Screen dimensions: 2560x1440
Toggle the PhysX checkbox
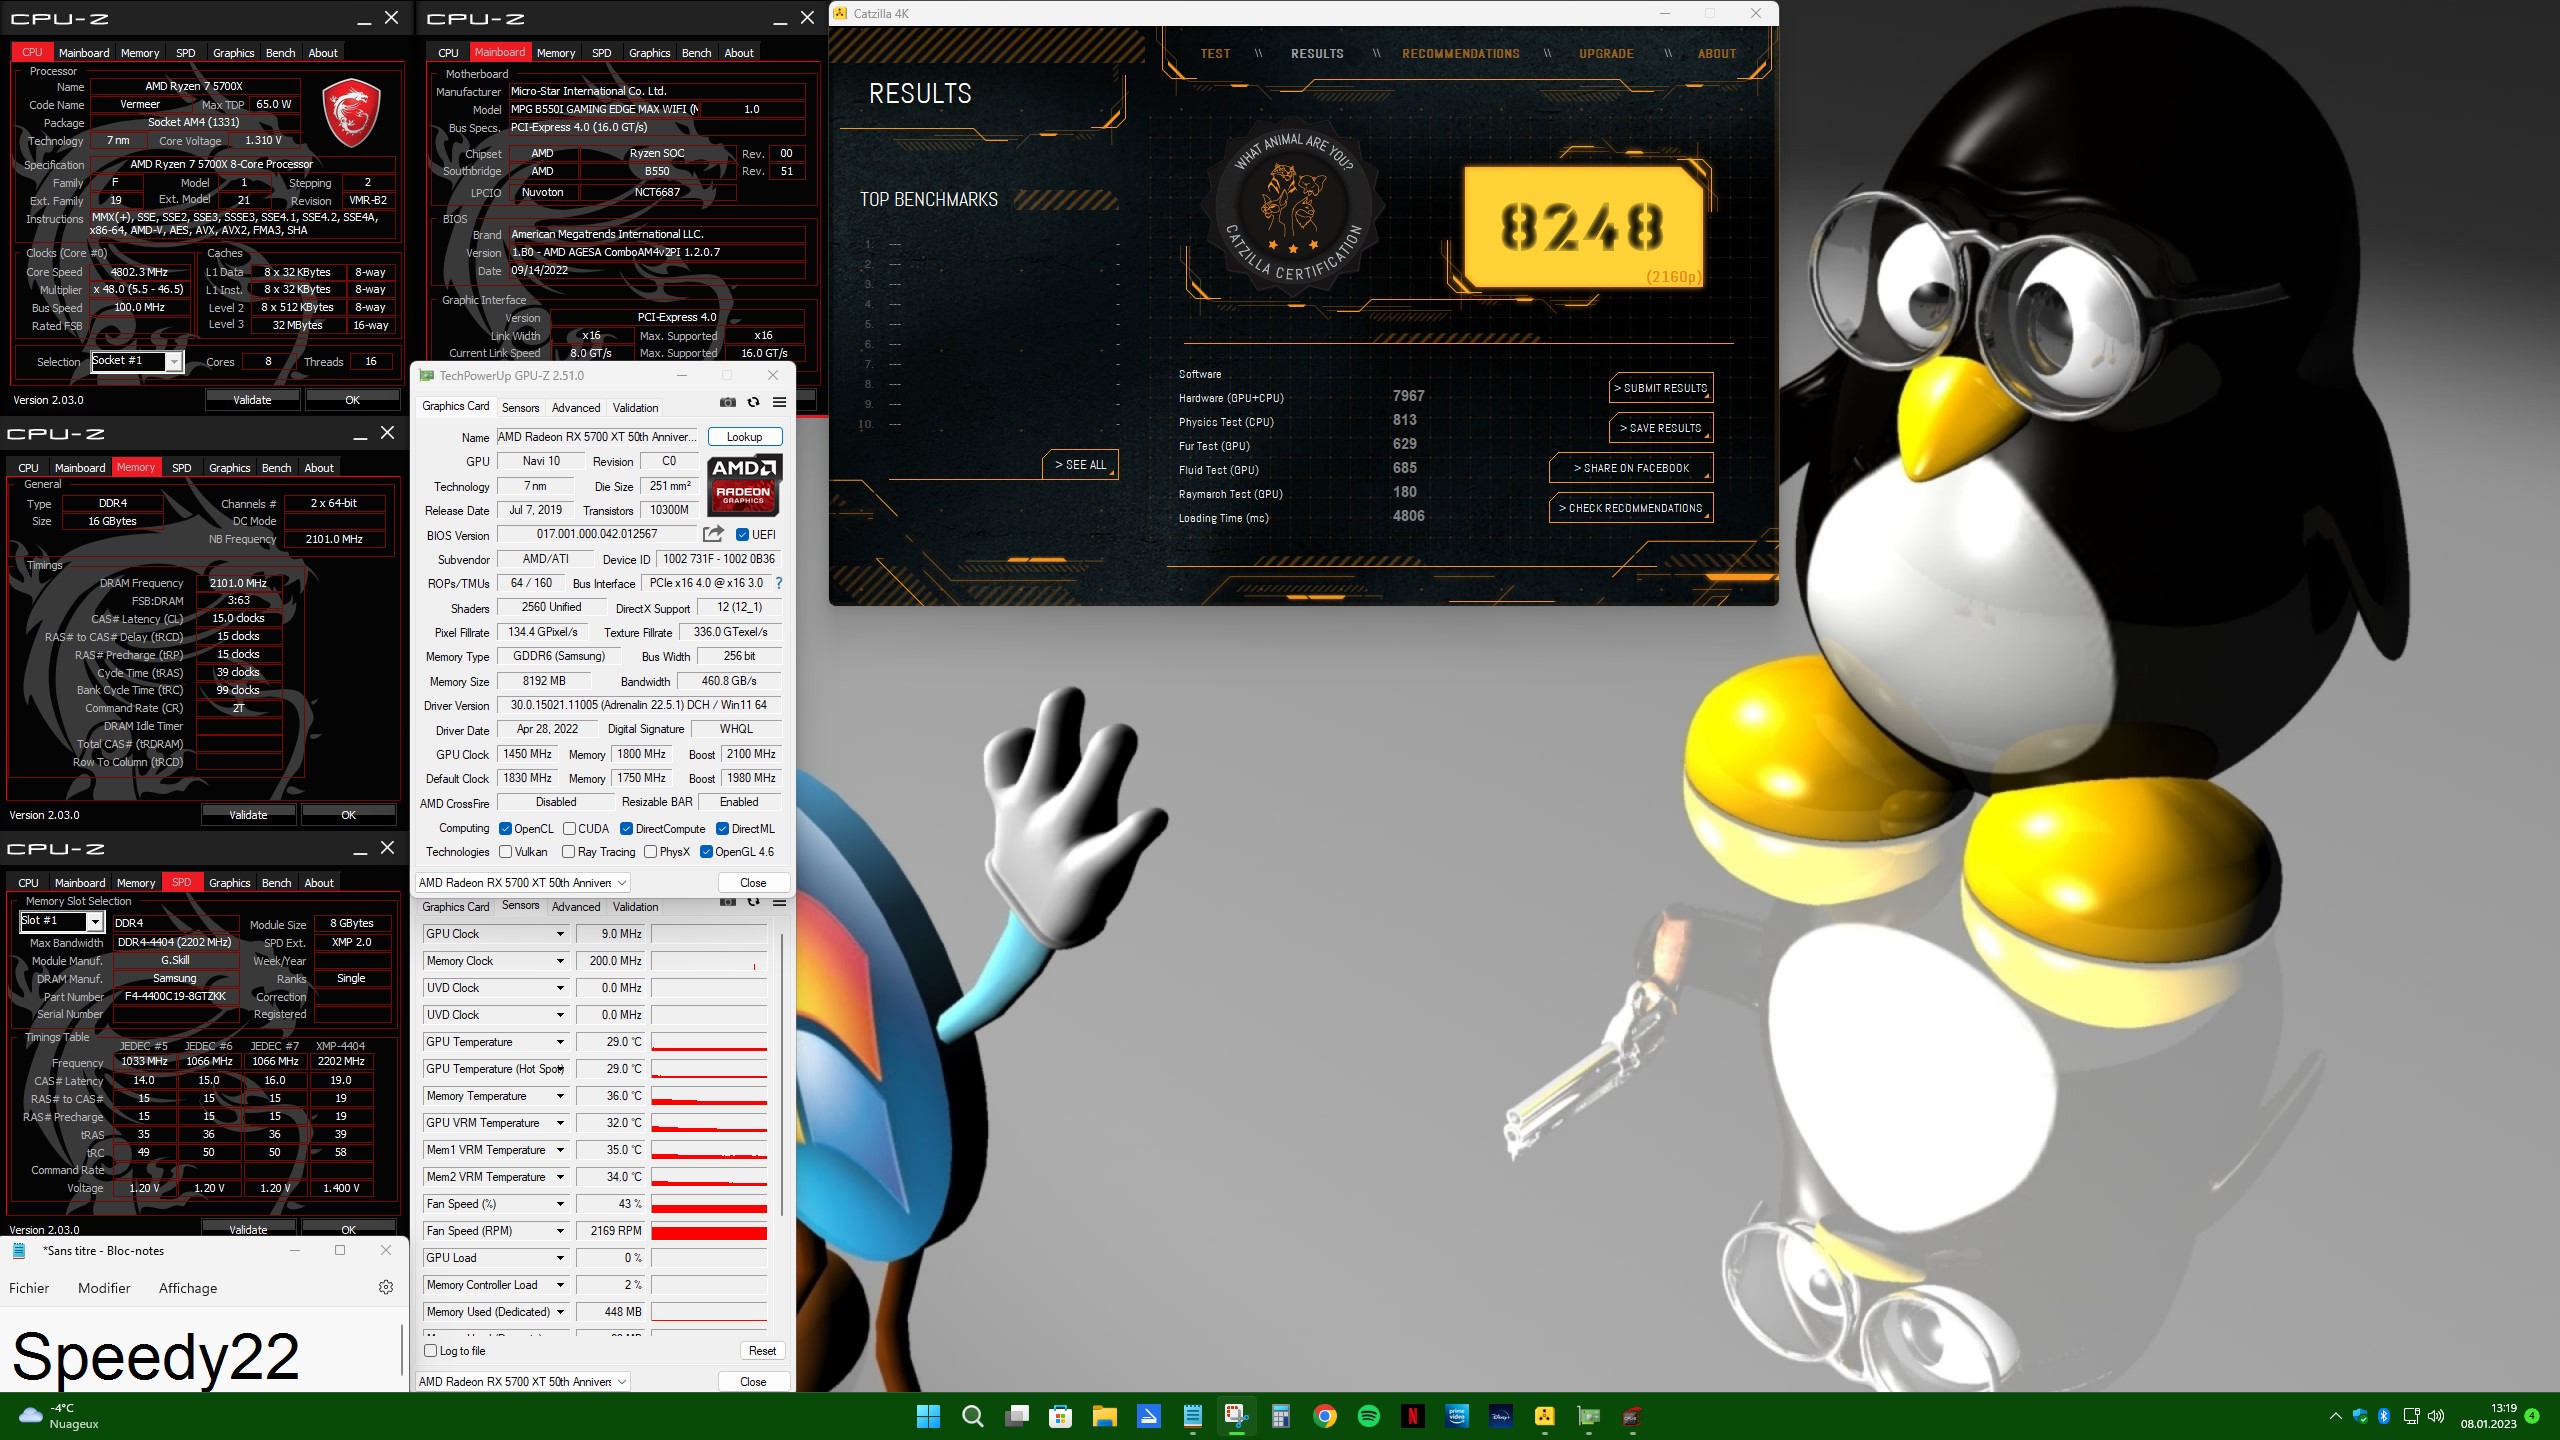pos(651,852)
